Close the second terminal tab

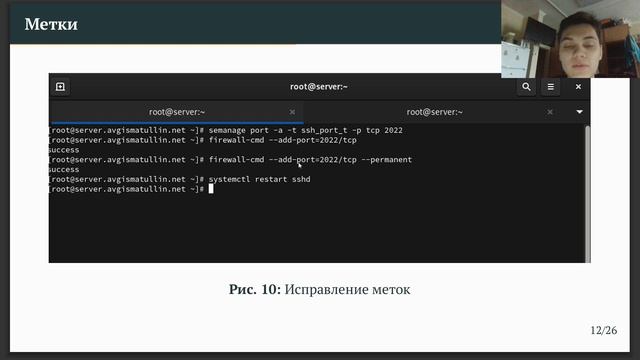point(550,112)
